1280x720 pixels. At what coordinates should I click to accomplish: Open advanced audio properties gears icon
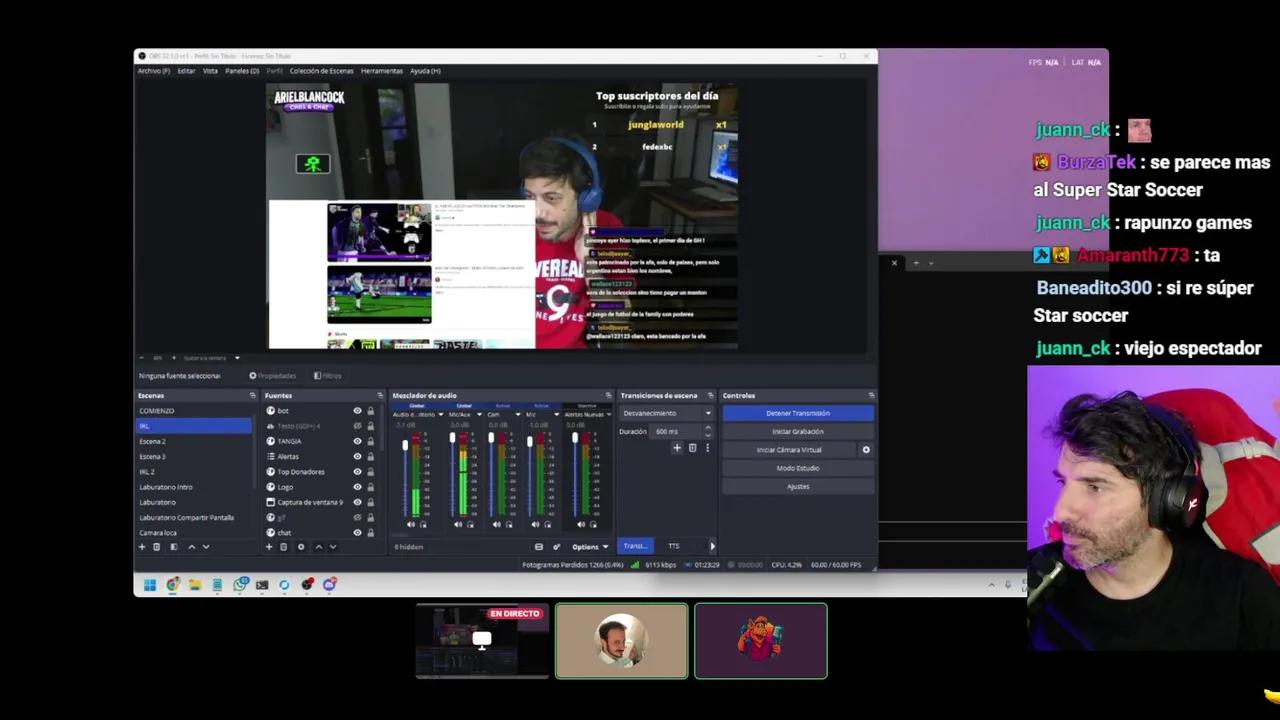(556, 547)
